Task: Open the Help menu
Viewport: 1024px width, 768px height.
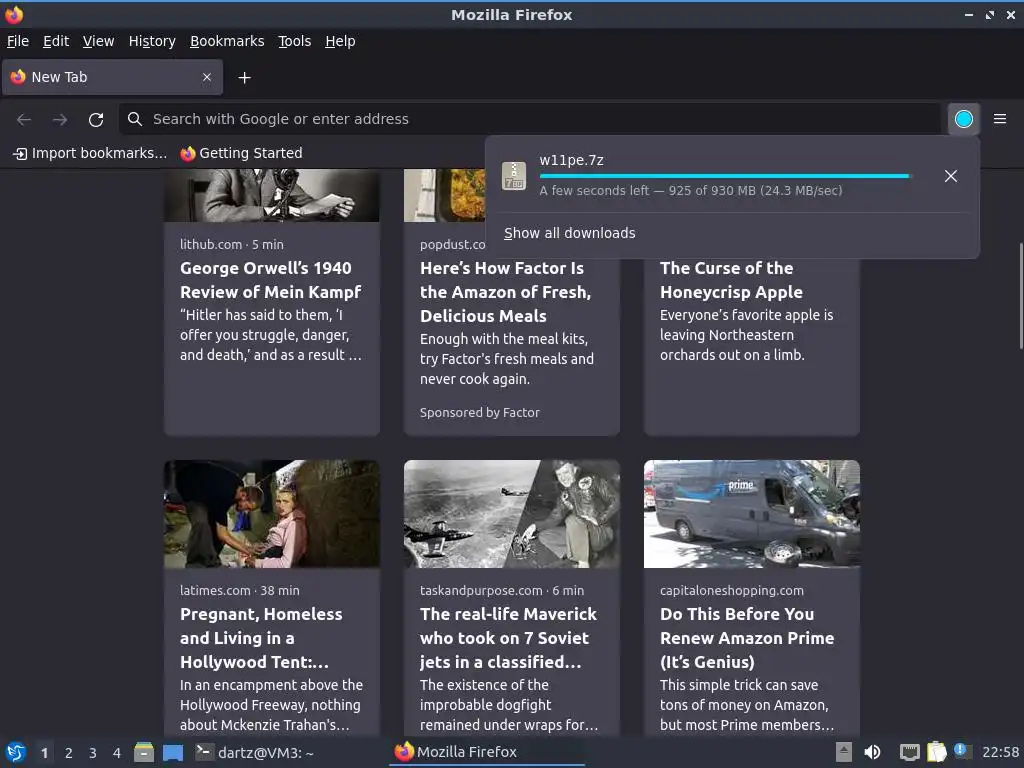Action: [x=340, y=41]
